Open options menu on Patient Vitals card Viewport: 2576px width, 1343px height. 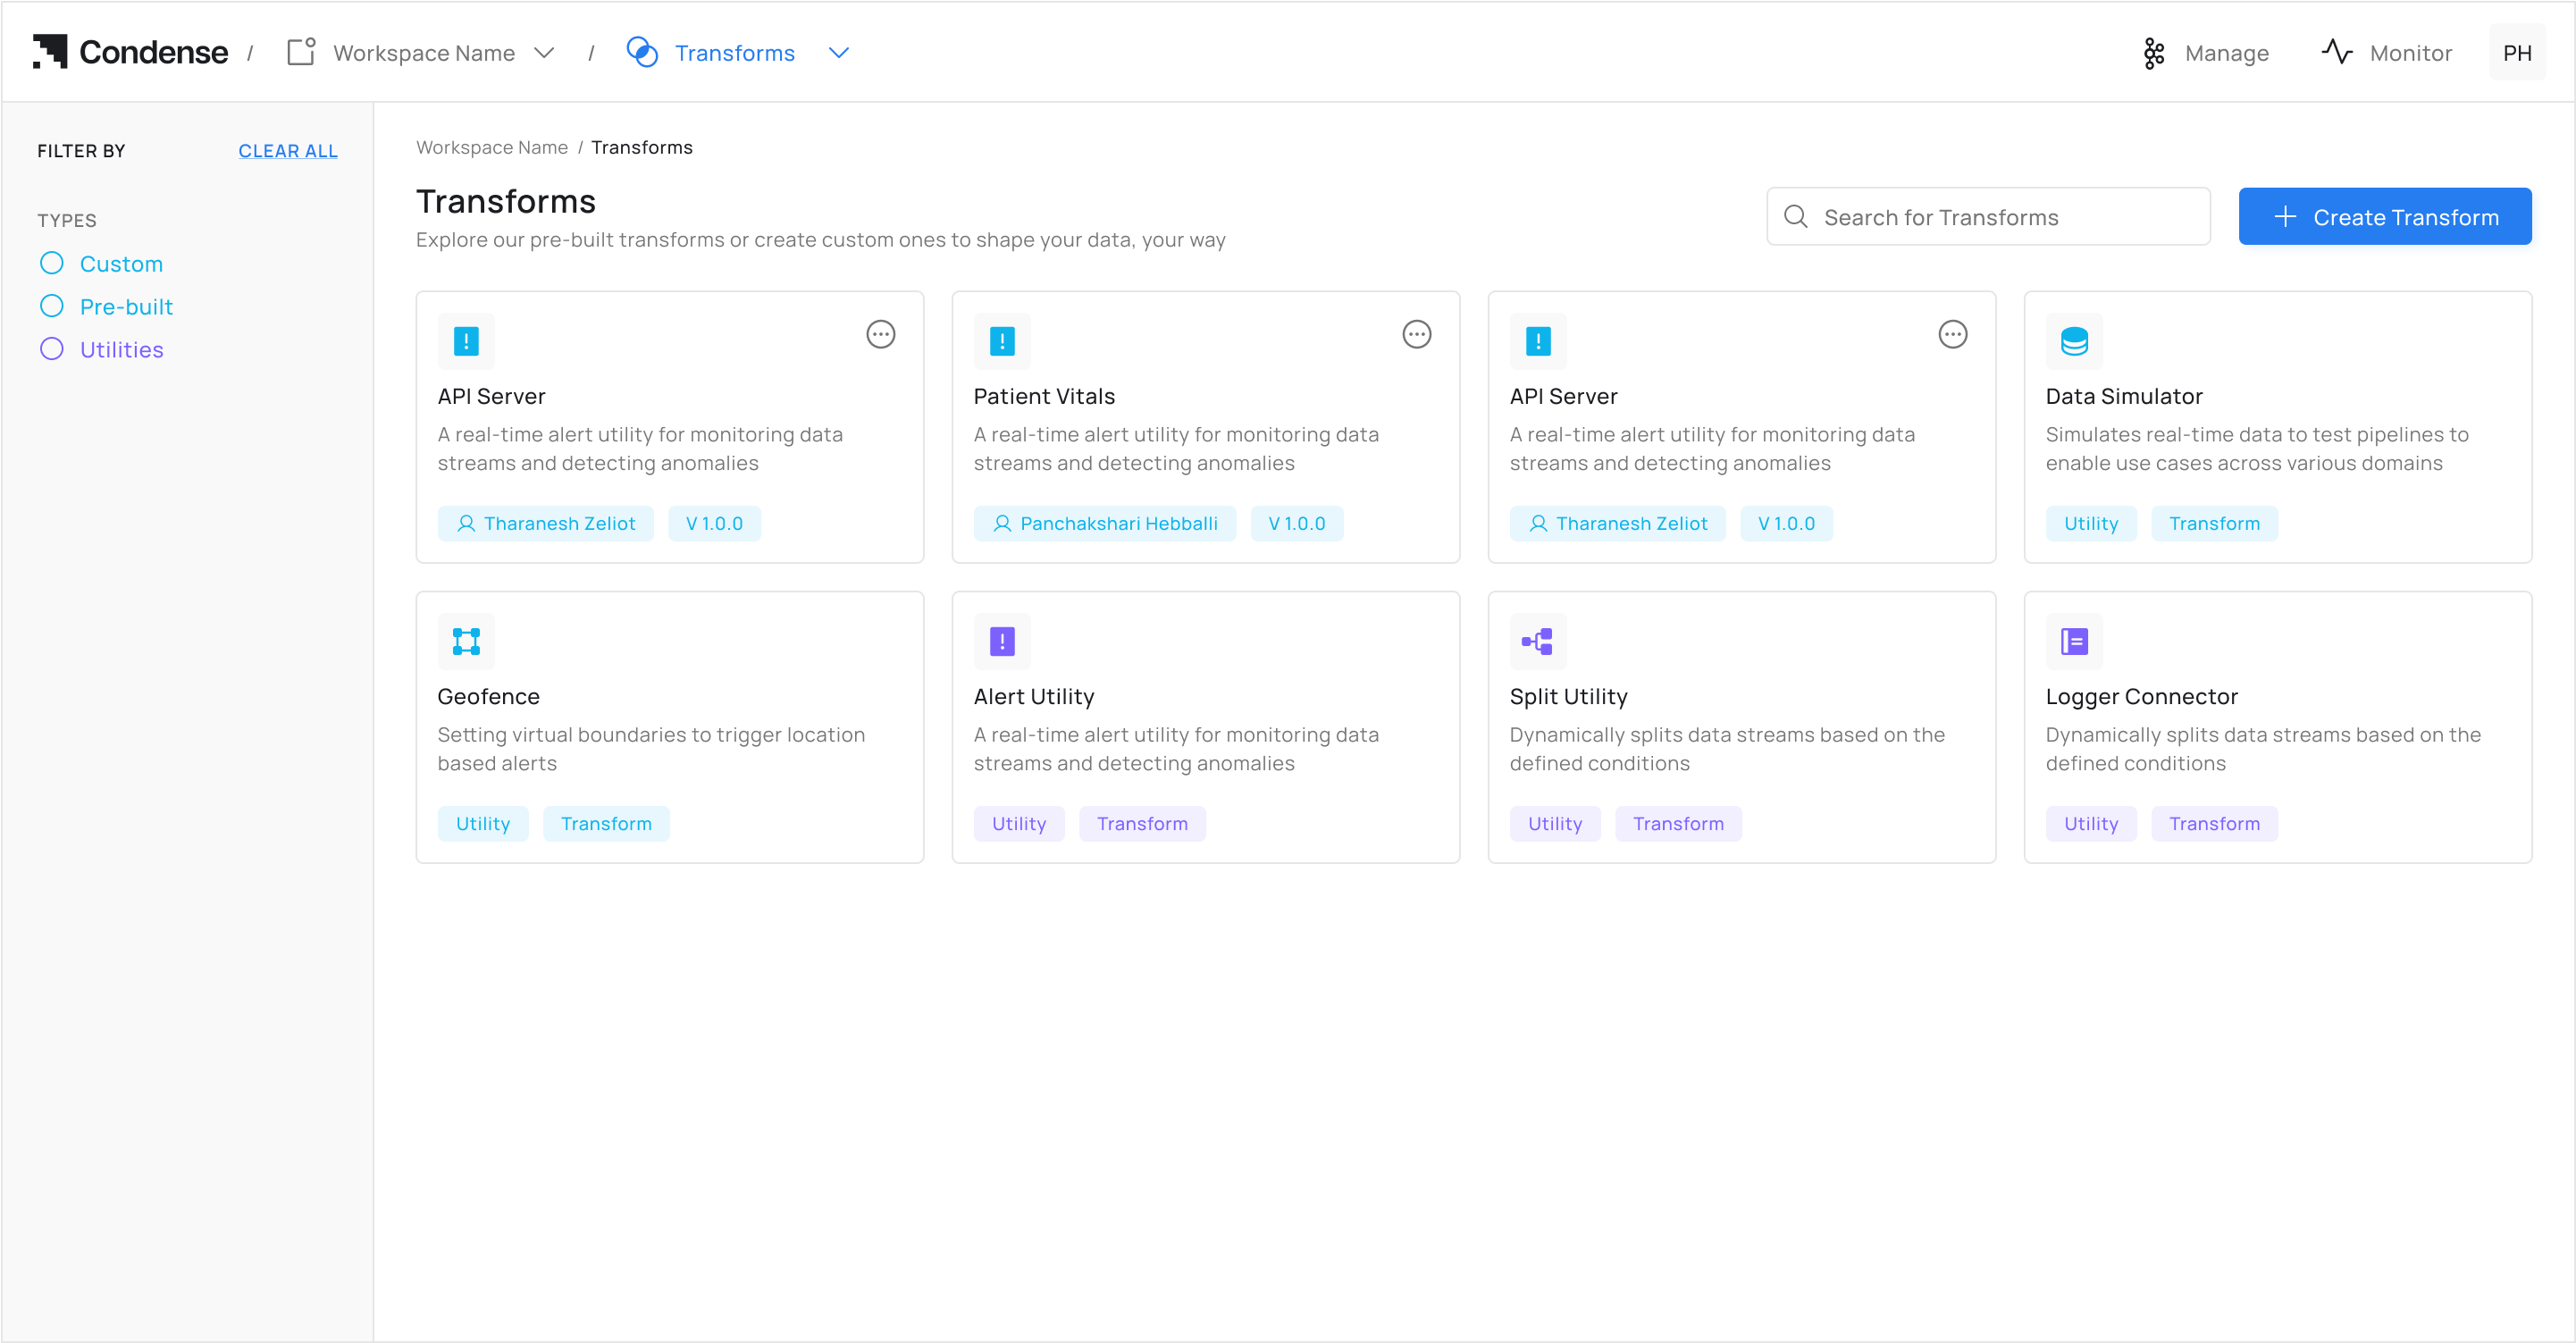1416,334
